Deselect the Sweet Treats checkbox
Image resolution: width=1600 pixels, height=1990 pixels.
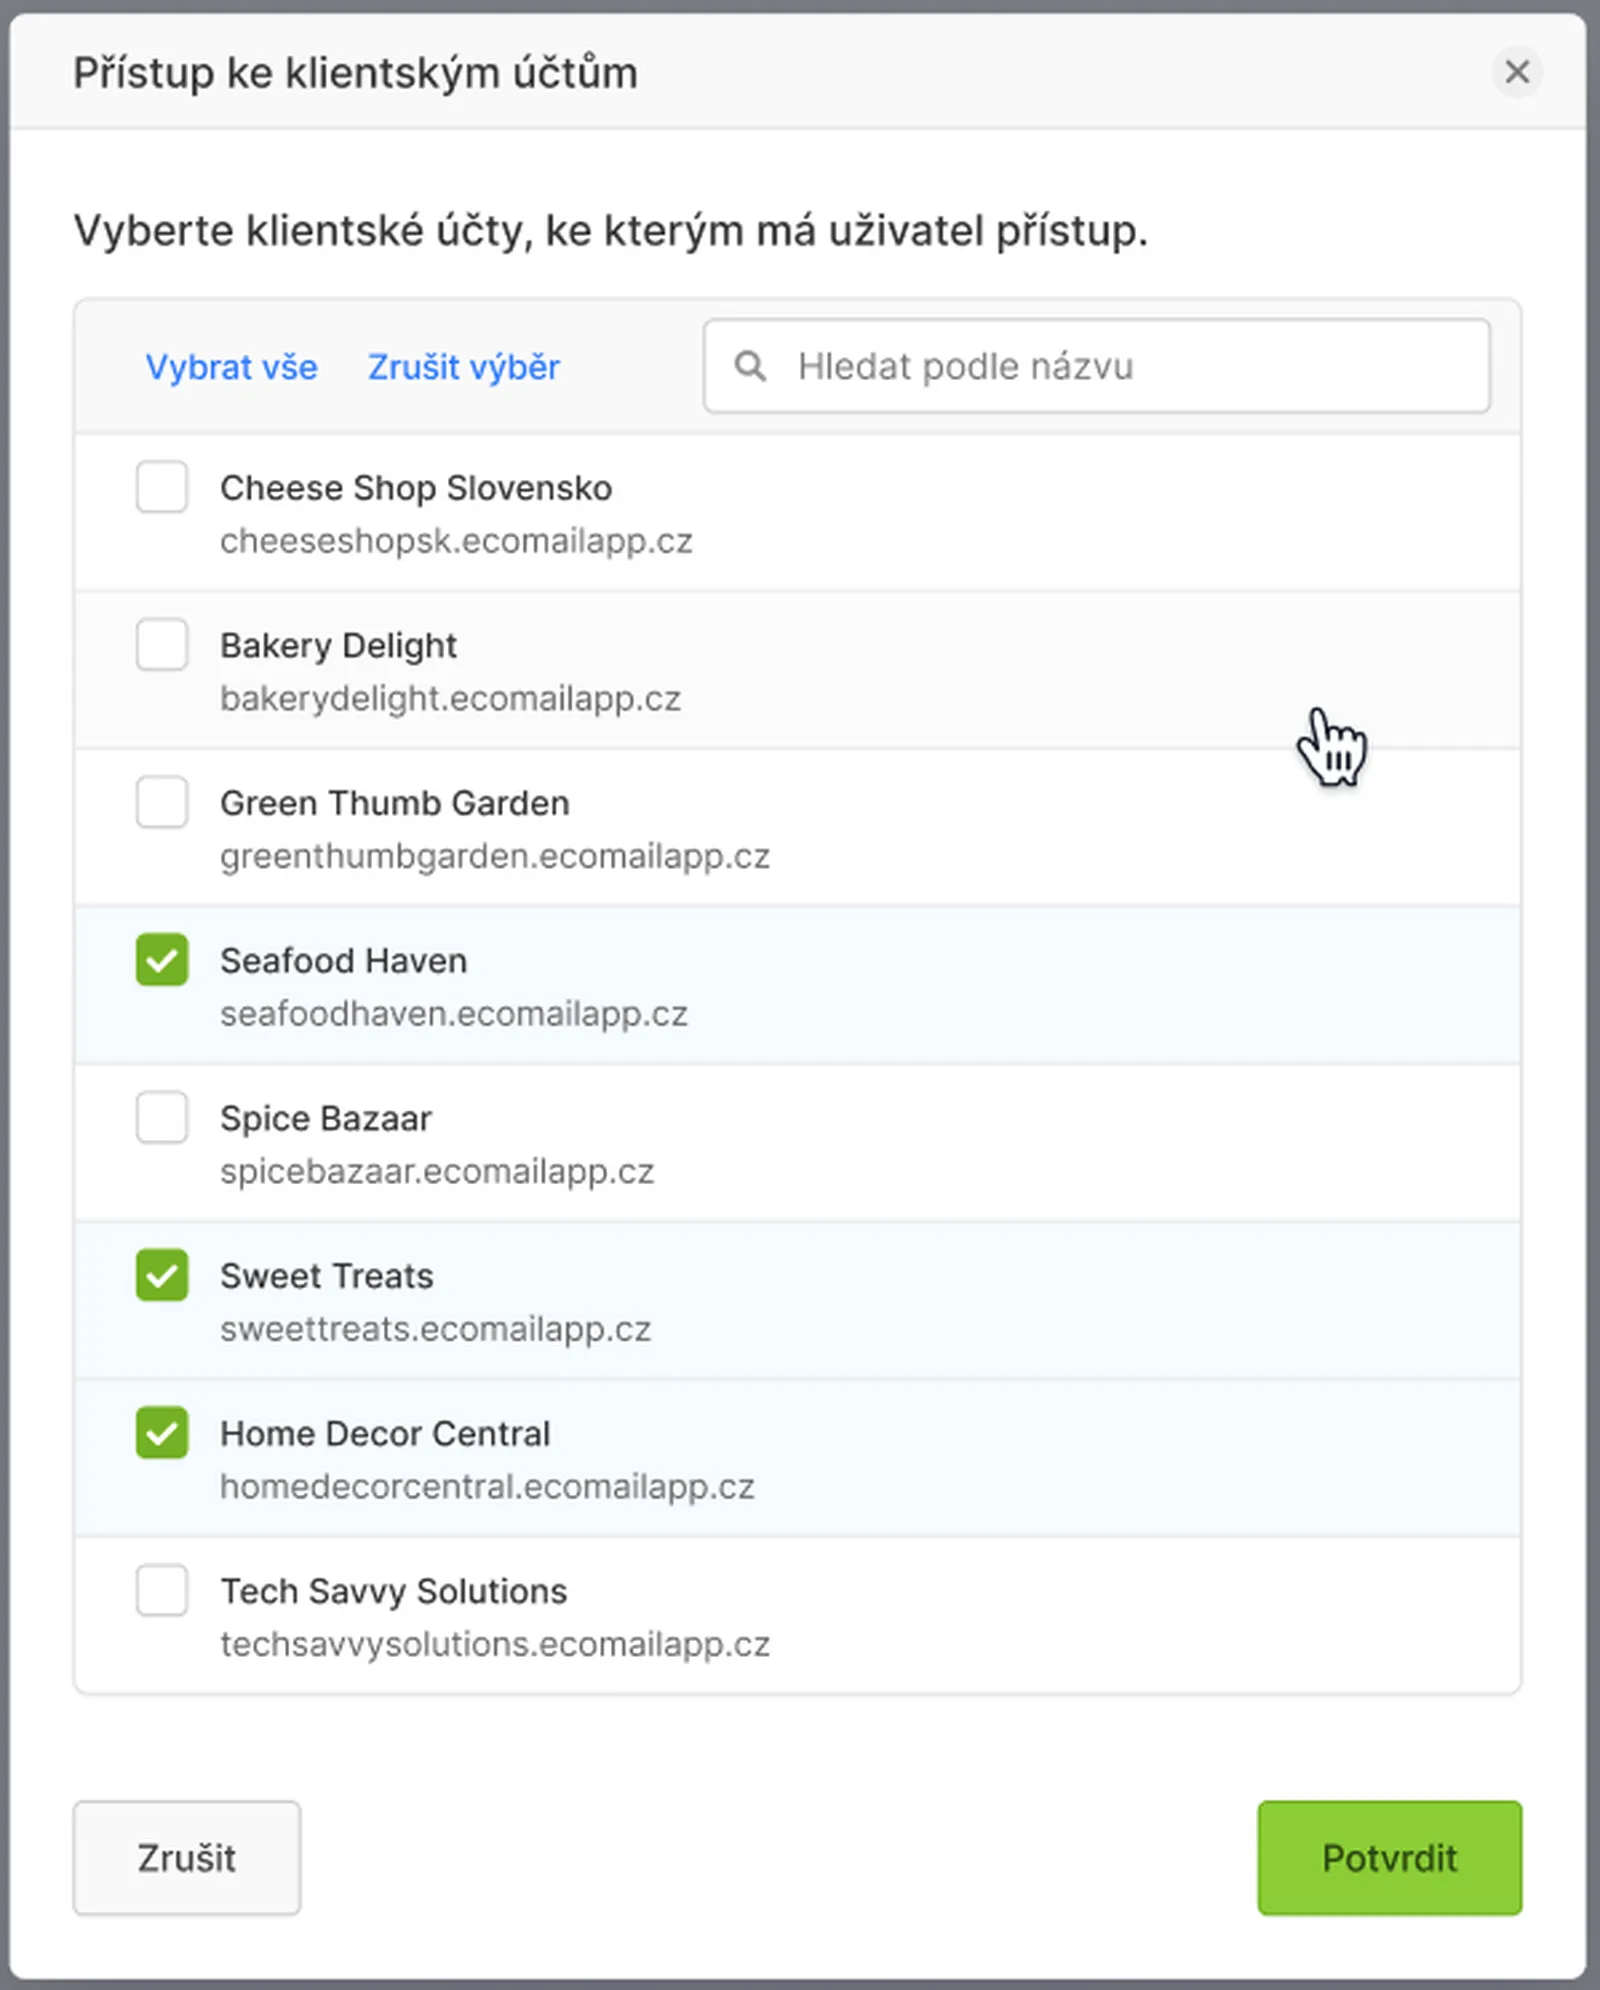point(162,1275)
